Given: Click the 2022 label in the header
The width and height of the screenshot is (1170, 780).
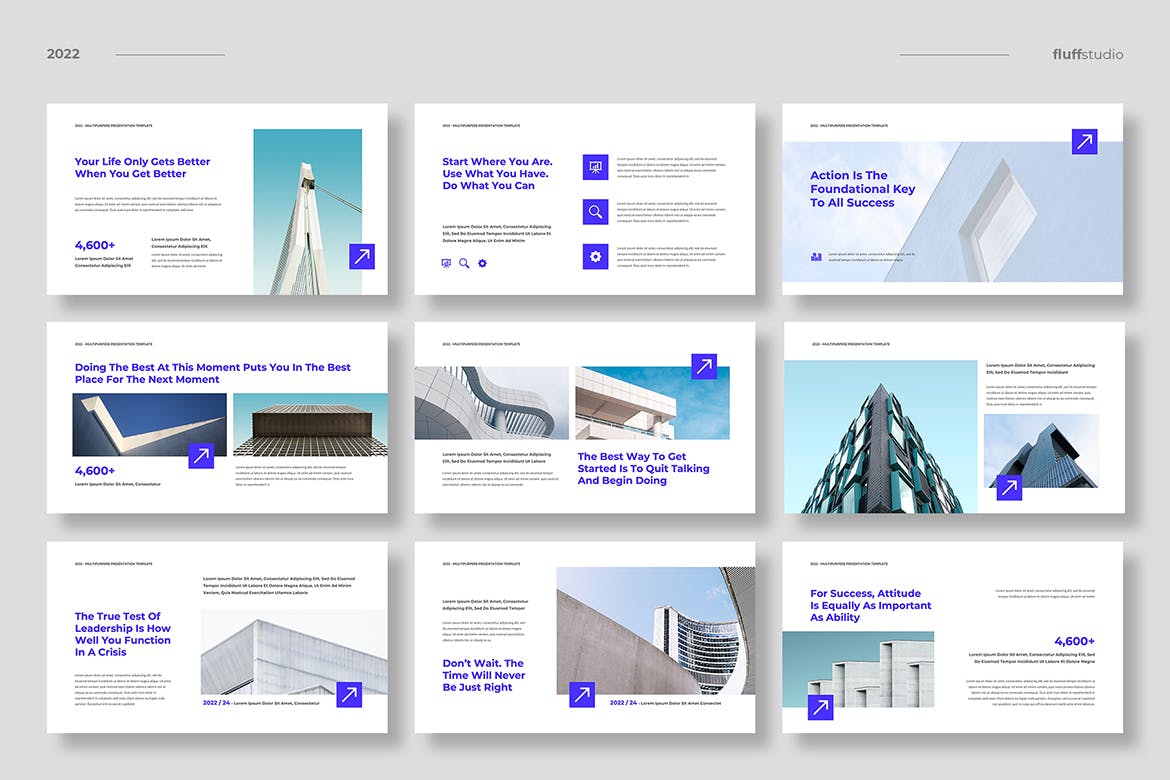Looking at the screenshot, I should [x=63, y=54].
